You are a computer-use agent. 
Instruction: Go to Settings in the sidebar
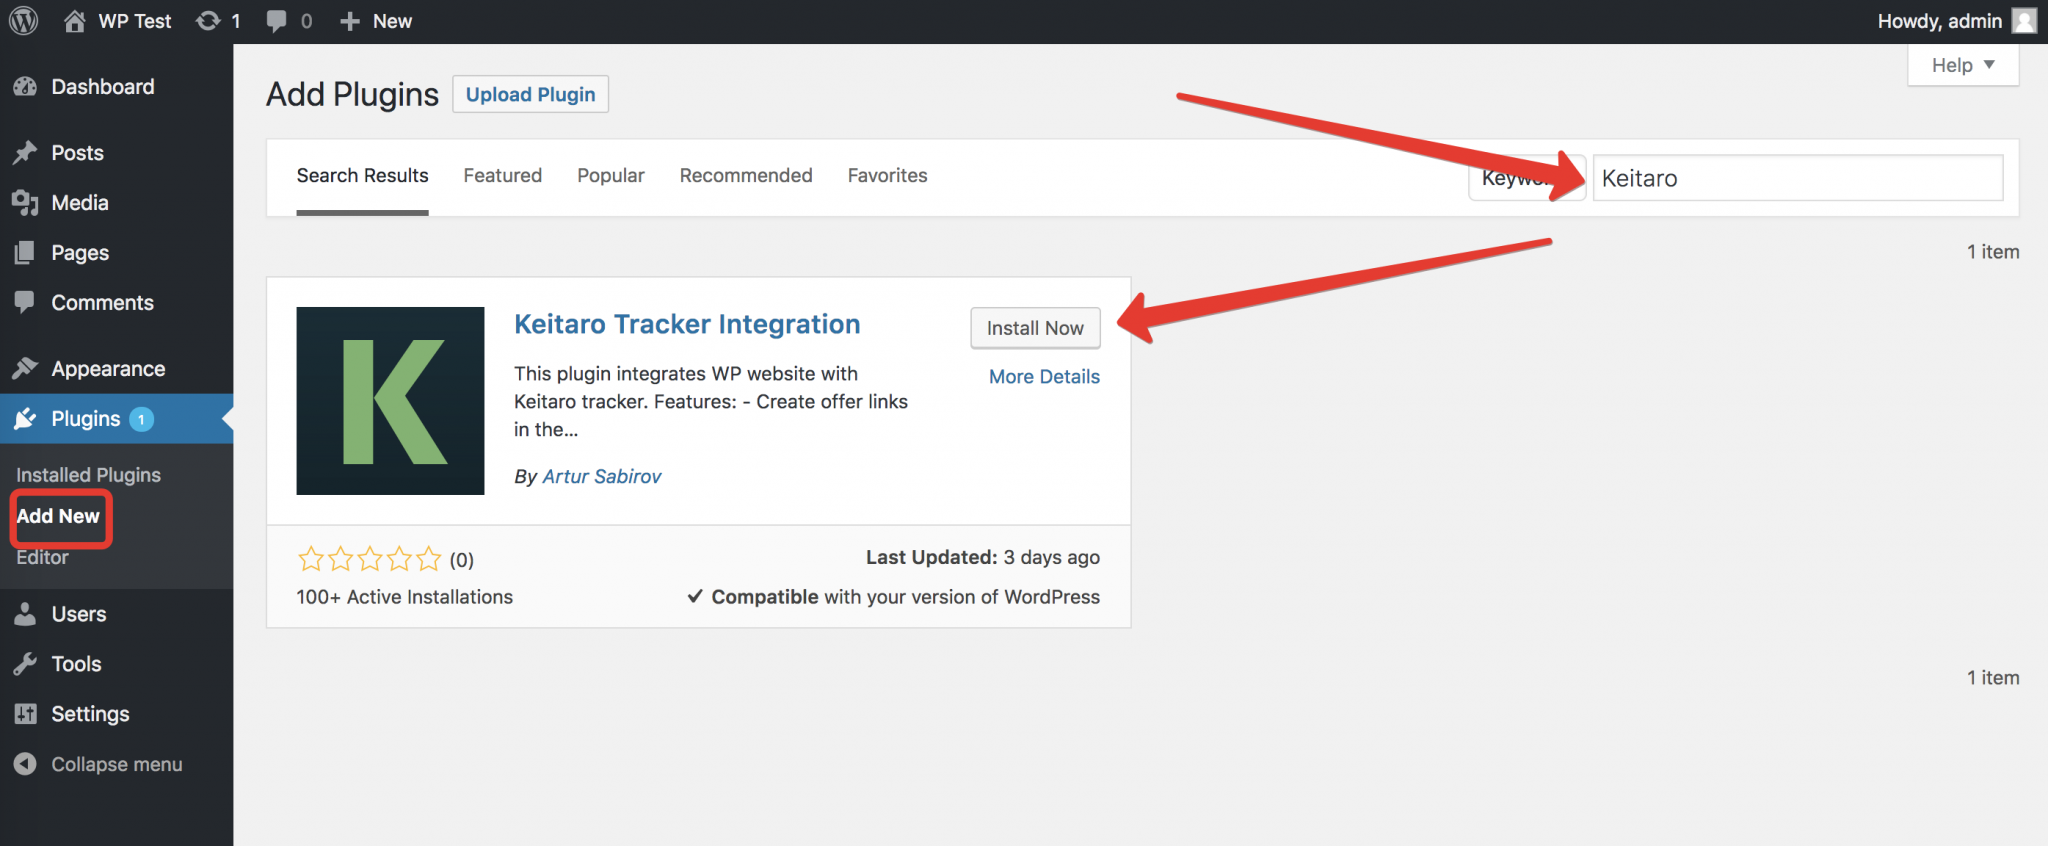[x=90, y=714]
